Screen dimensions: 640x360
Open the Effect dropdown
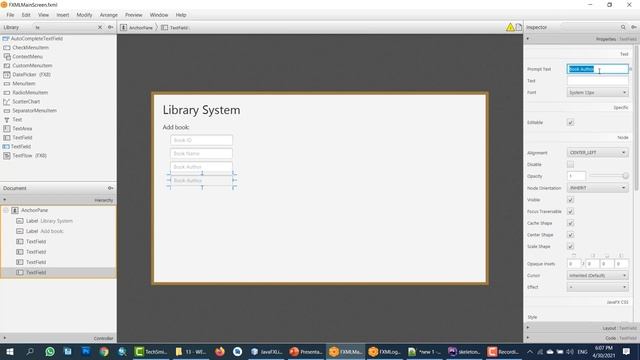(598, 287)
